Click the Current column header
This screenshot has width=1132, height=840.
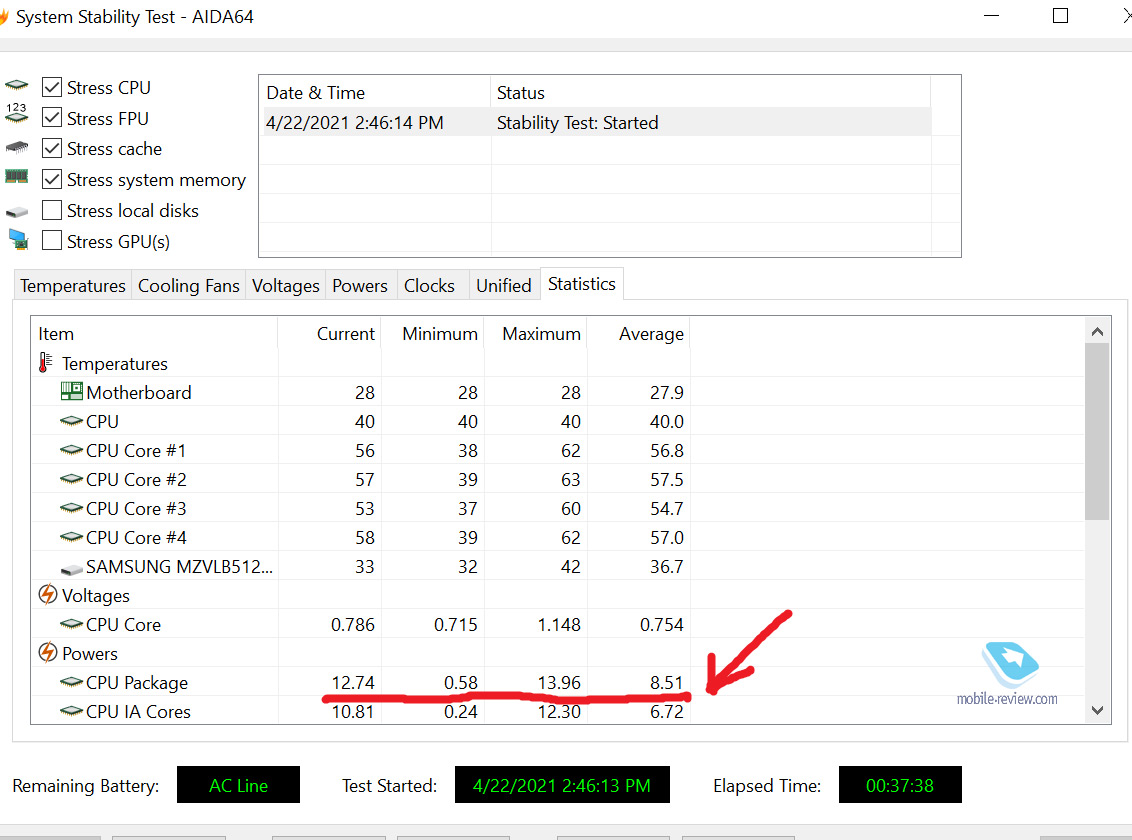(329, 333)
